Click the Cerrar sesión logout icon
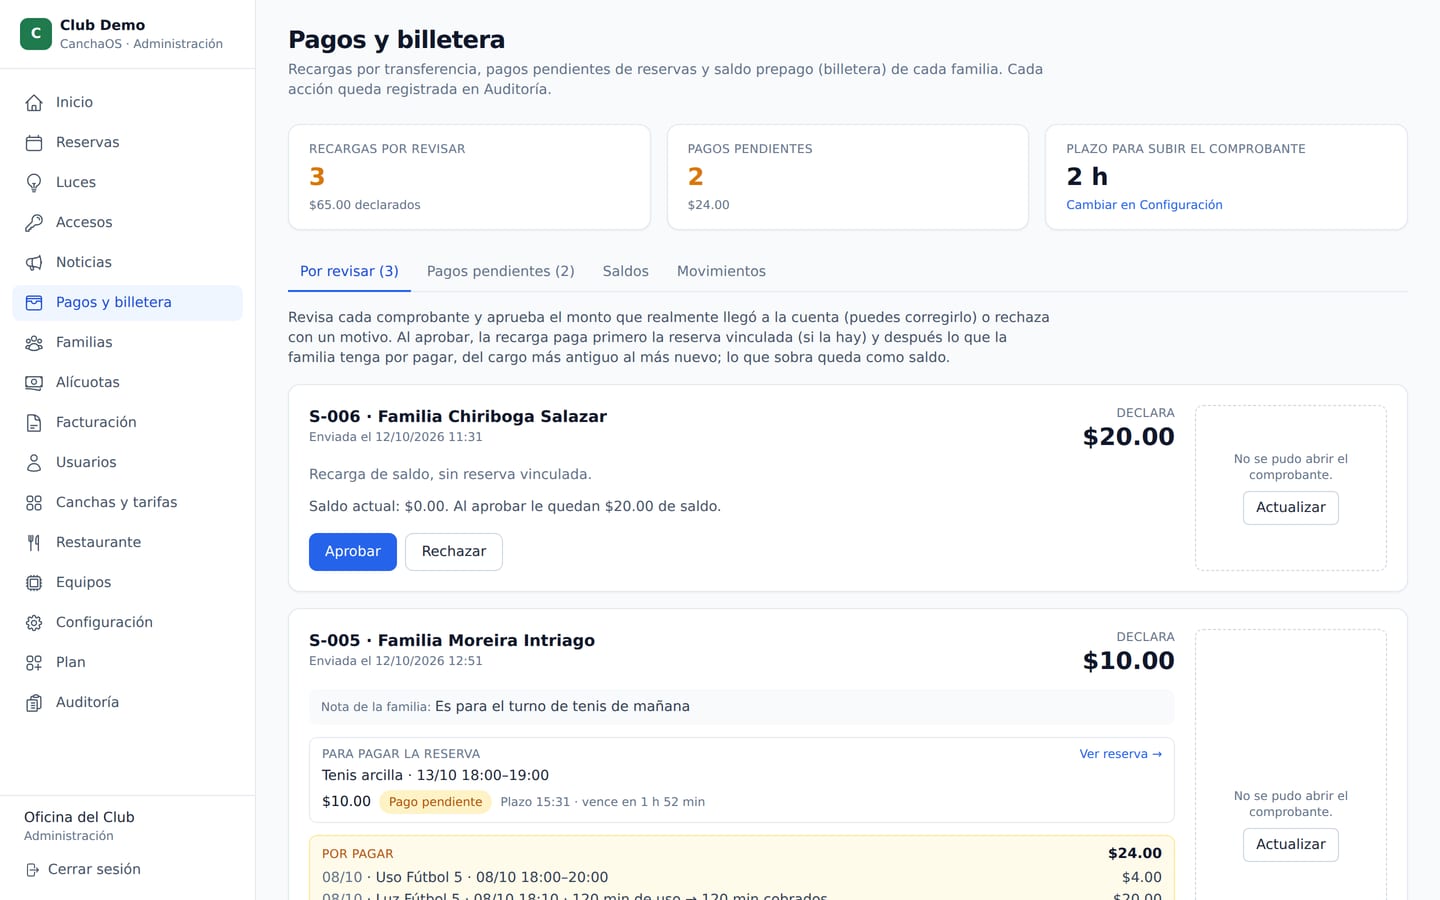The width and height of the screenshot is (1440, 900). click(x=33, y=870)
